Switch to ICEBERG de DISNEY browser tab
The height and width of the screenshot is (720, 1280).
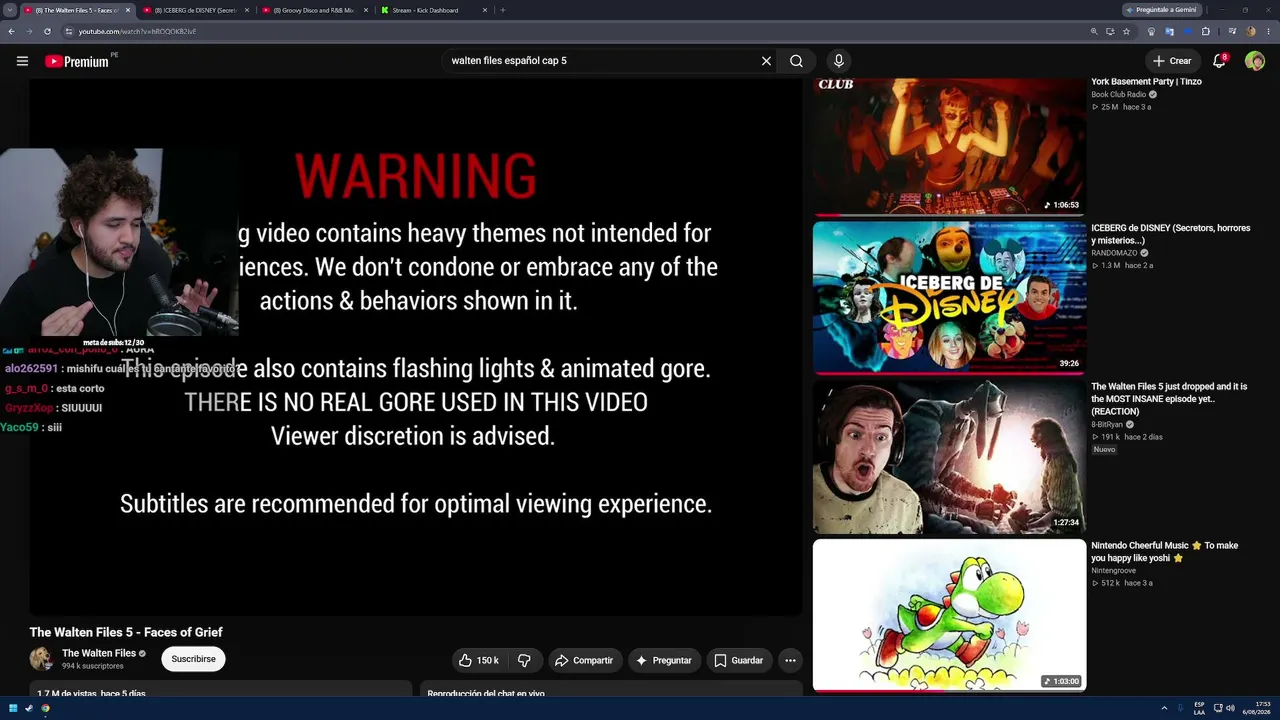pos(195,10)
